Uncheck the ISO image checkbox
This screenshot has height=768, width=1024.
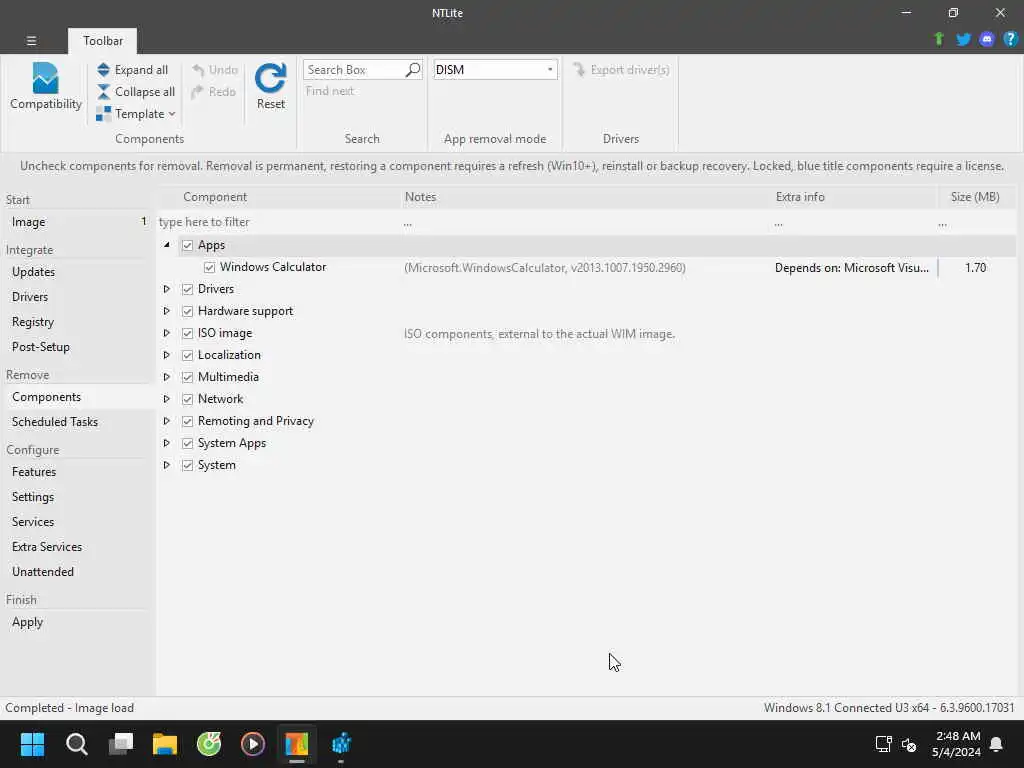coord(187,333)
